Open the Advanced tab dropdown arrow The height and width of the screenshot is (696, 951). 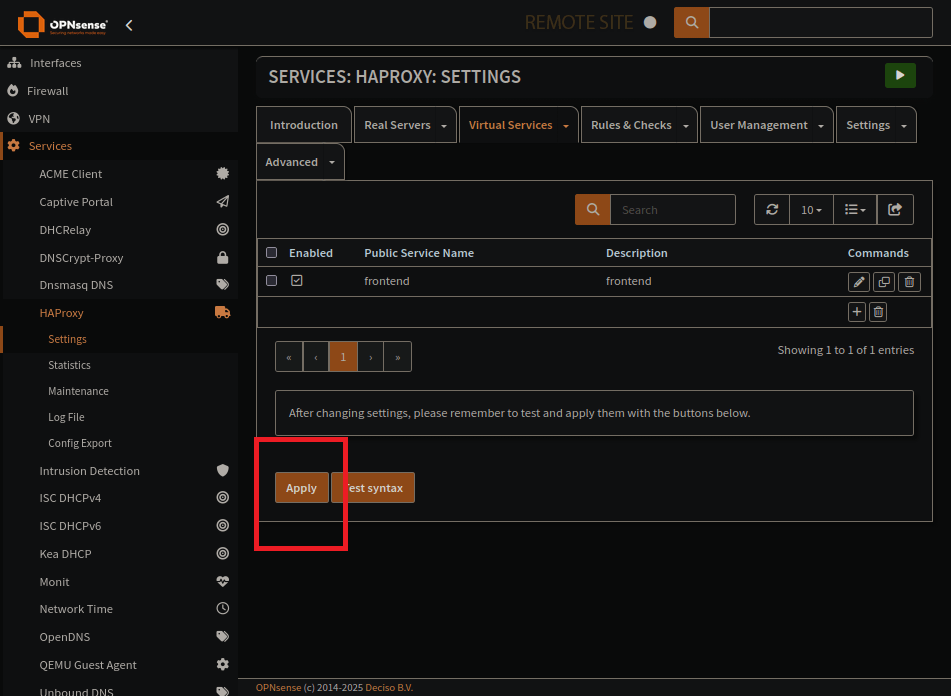click(332, 162)
